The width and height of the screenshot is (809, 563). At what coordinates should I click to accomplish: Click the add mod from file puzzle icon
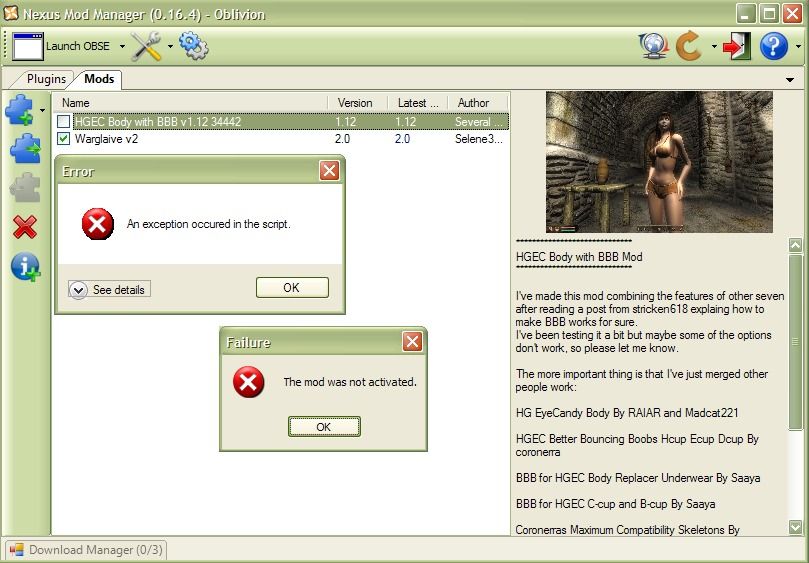point(20,110)
